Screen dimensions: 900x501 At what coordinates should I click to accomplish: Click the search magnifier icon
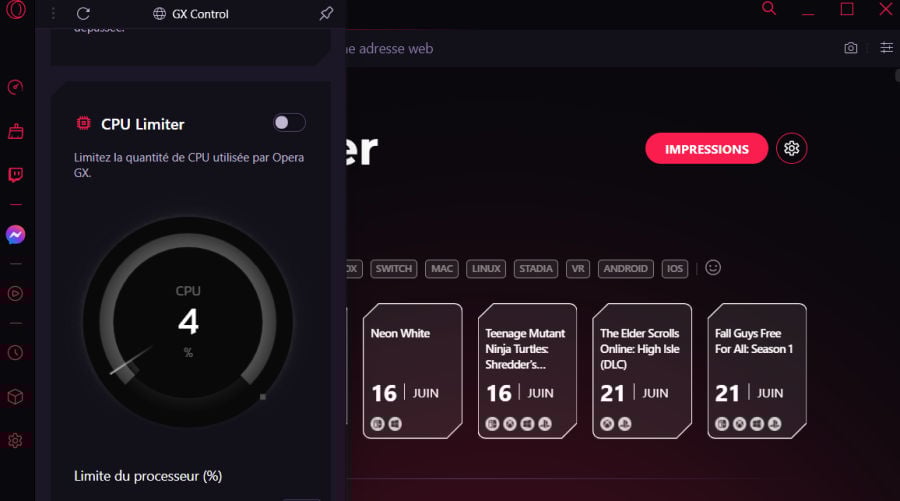(x=769, y=8)
